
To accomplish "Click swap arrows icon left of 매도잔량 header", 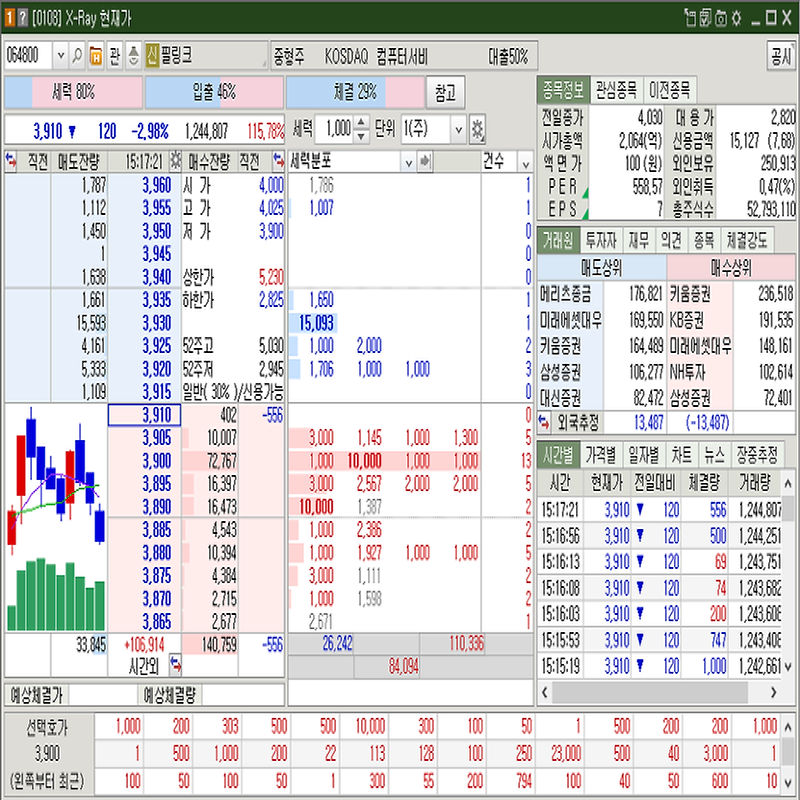I will [11, 162].
